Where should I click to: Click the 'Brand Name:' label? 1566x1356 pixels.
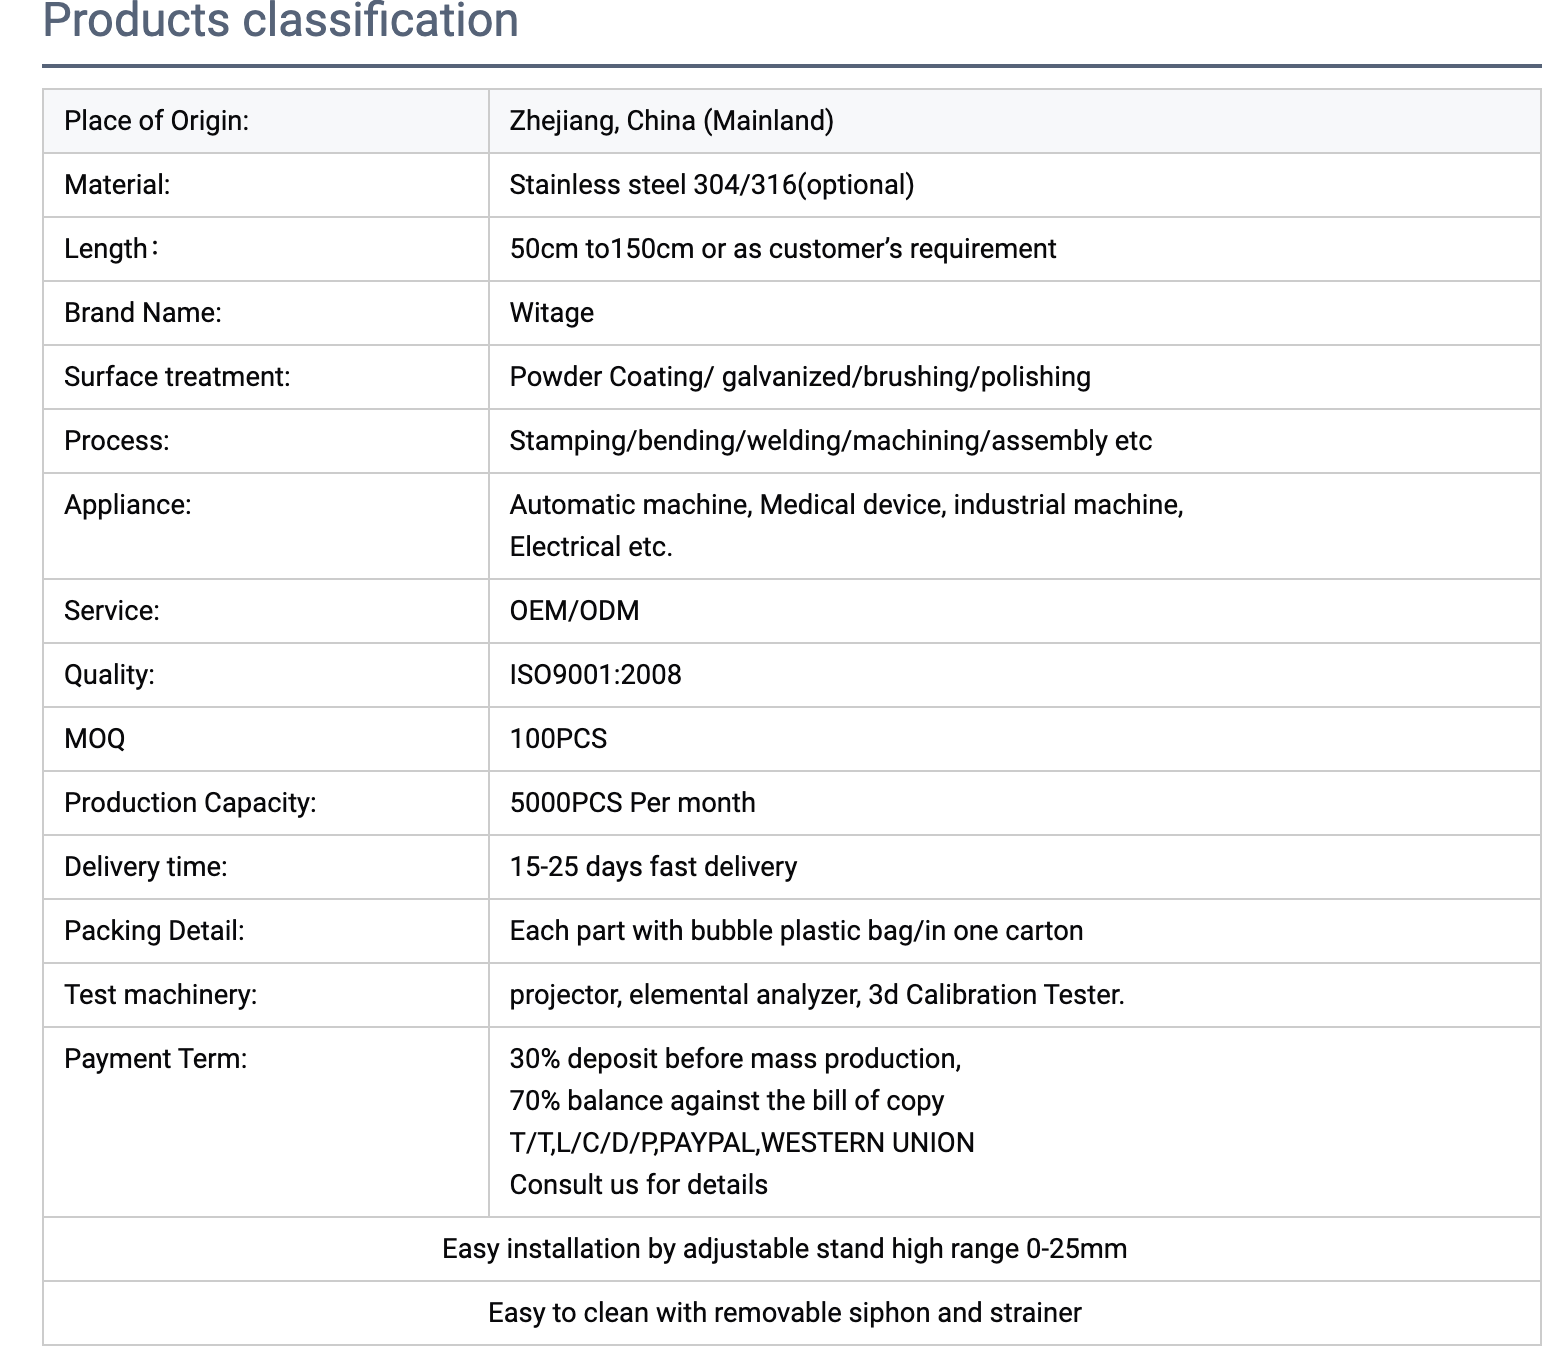tap(143, 313)
